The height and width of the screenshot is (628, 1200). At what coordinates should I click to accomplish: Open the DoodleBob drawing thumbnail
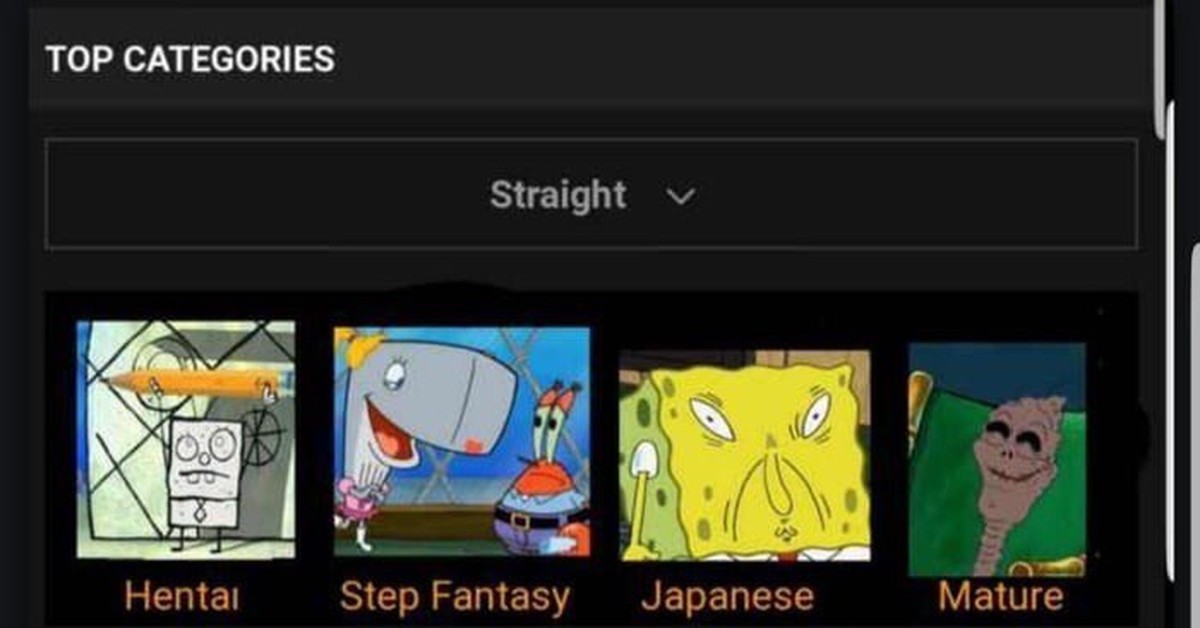(186, 439)
